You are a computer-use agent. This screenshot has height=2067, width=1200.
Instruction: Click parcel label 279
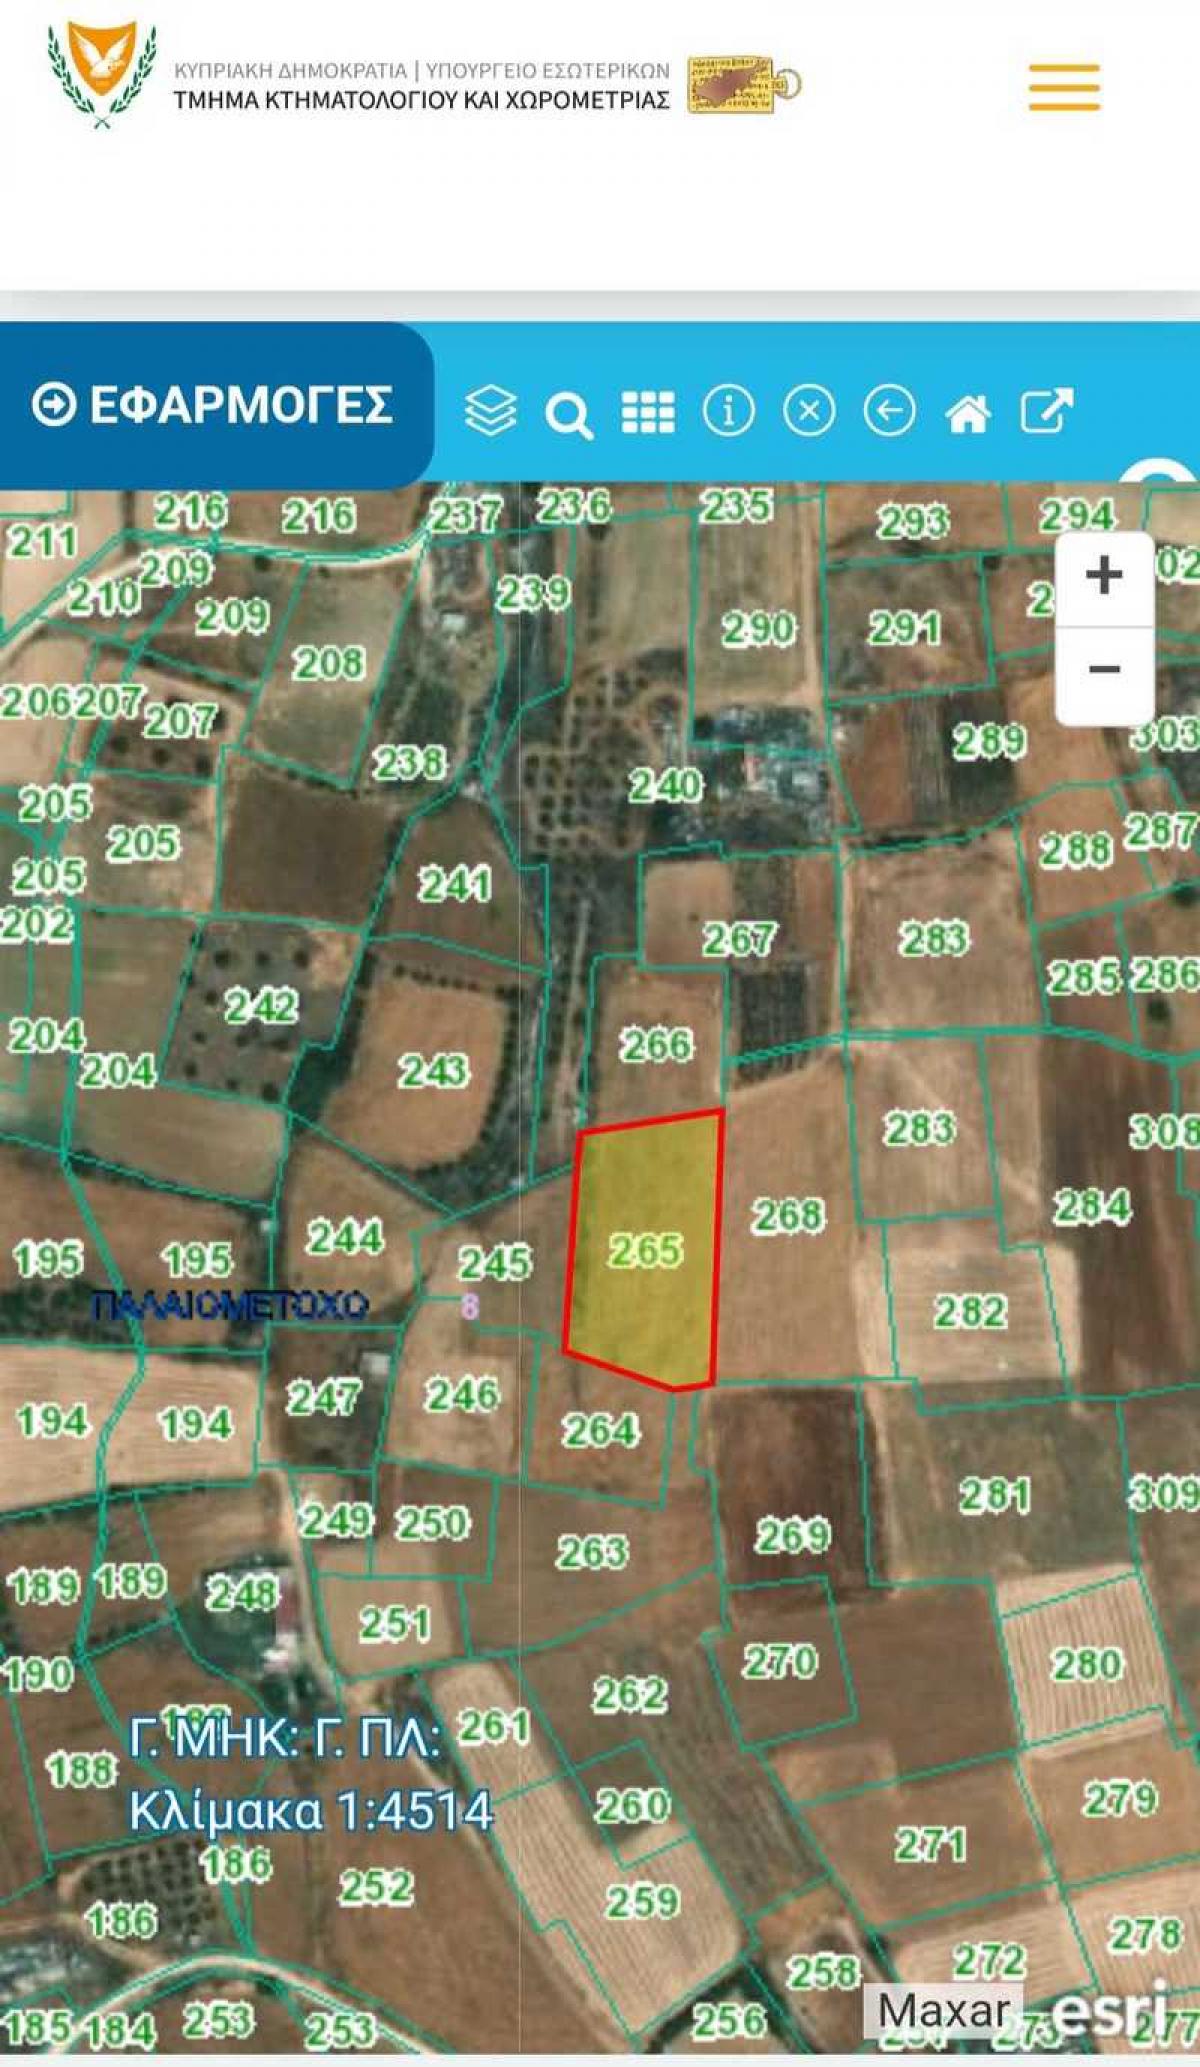[x=1120, y=1800]
